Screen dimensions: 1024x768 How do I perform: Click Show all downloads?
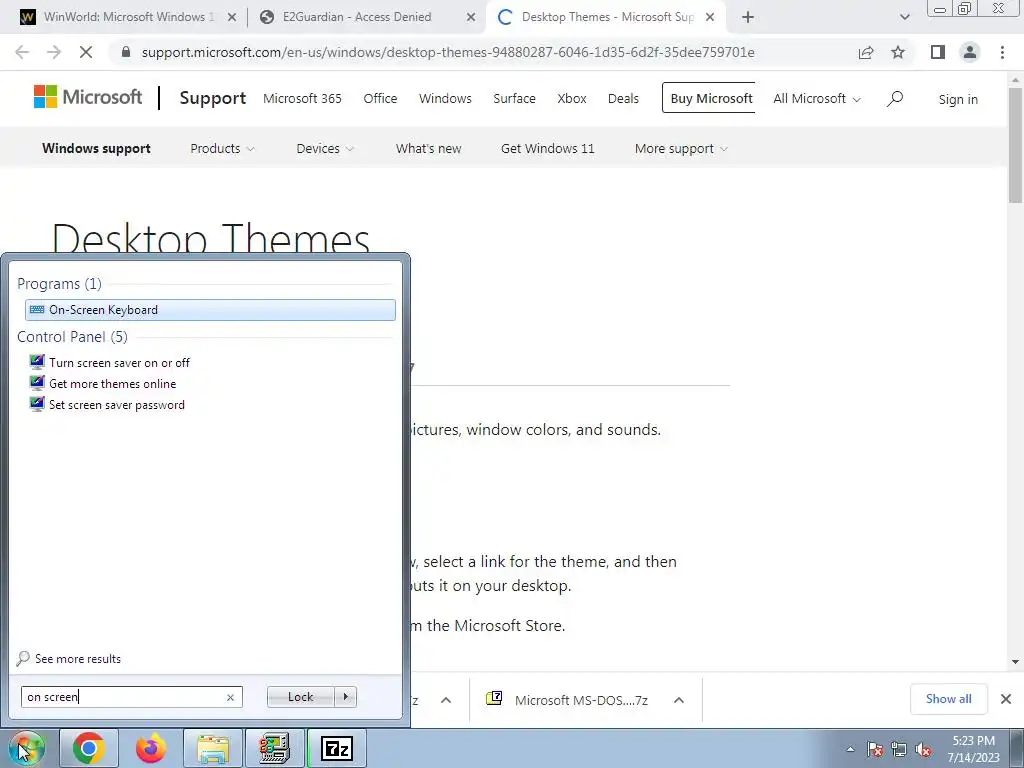tap(948, 699)
